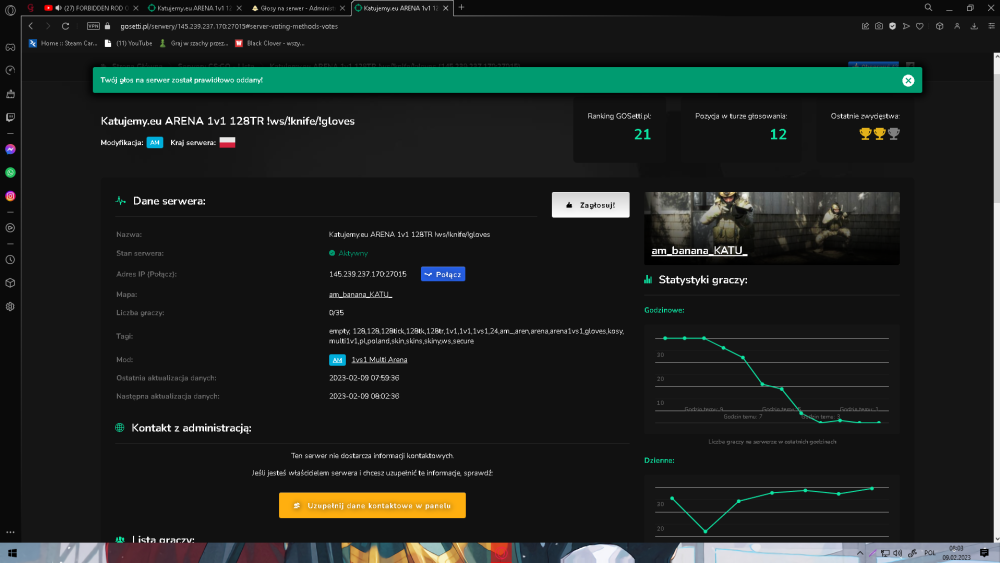Image resolution: width=1000 pixels, height=563 pixels.
Task: Open Opera GX menu logo
Action: (x=10, y=9)
